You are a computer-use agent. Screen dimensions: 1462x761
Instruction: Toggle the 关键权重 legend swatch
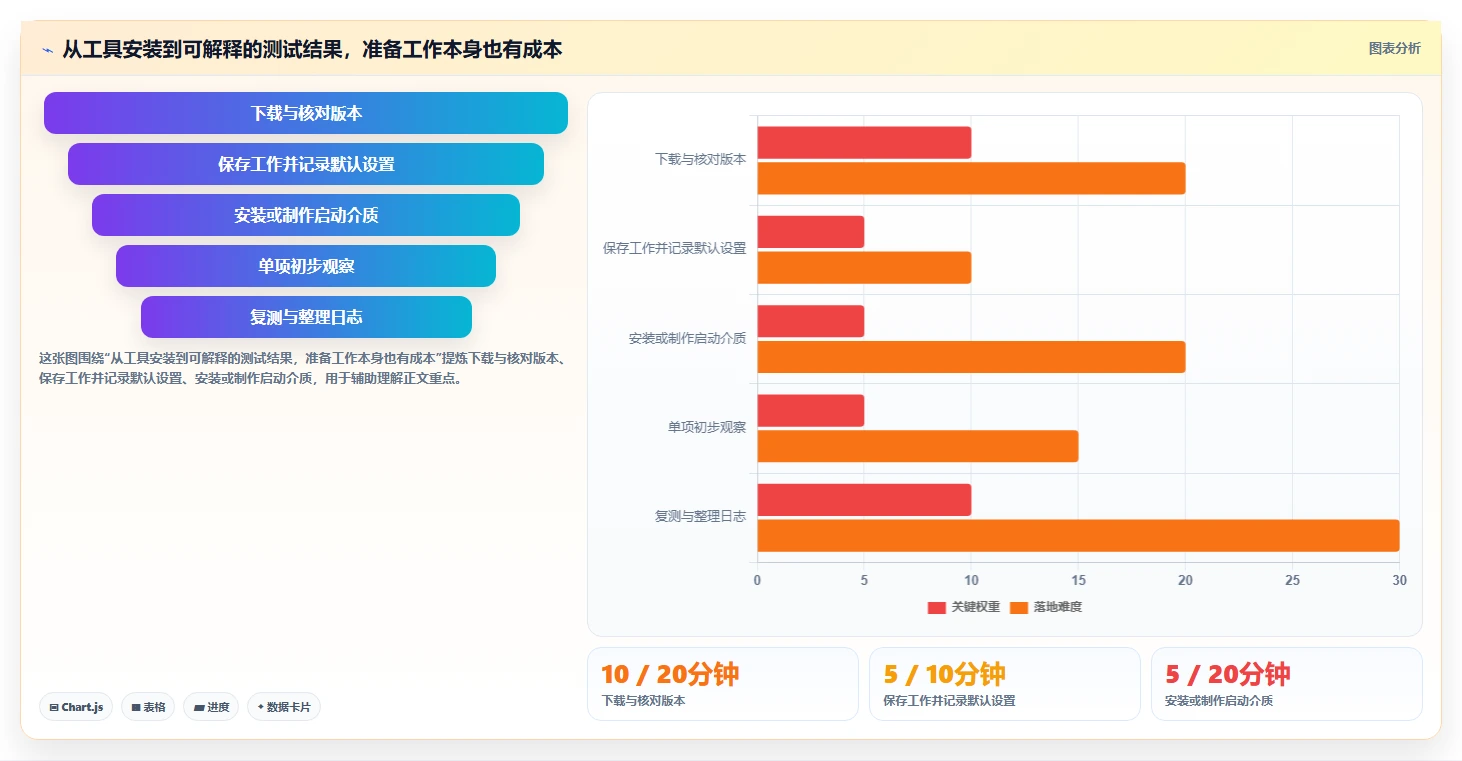coord(936,607)
